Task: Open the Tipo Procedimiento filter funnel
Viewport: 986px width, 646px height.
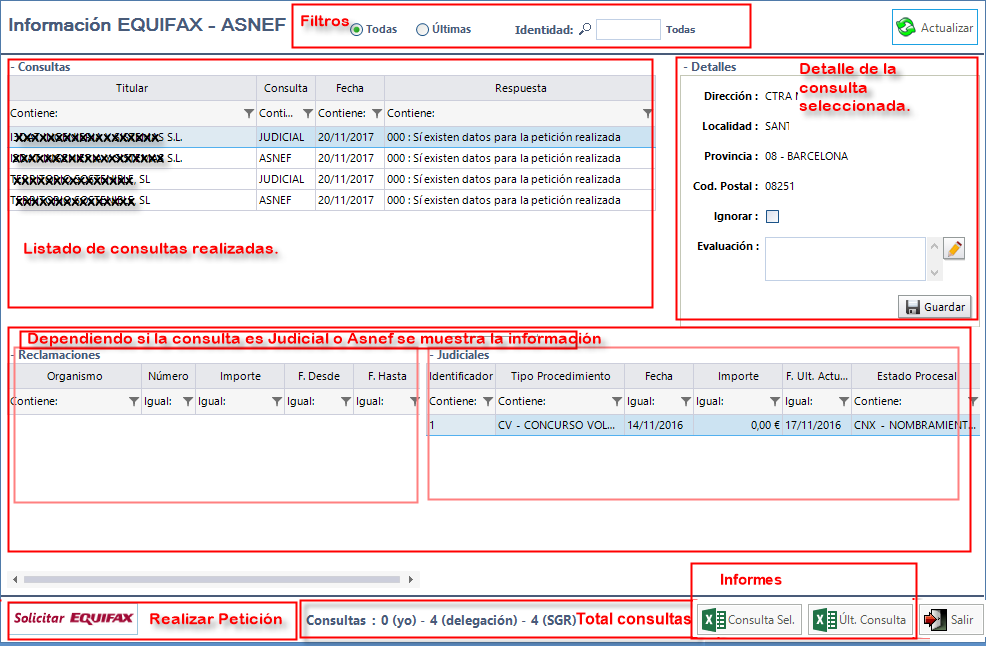Action: tap(617, 401)
